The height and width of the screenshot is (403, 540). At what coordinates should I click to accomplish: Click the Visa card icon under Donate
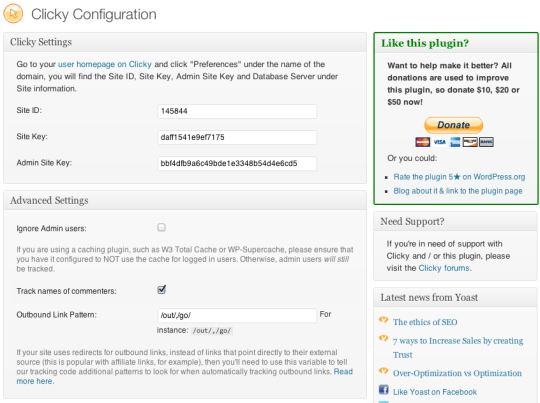(x=439, y=142)
